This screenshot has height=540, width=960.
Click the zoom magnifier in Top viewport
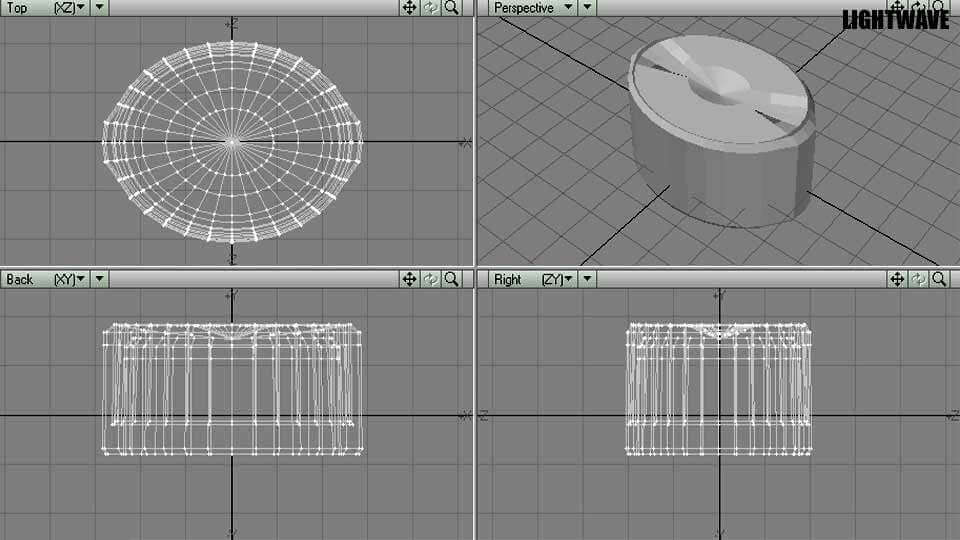pos(452,8)
